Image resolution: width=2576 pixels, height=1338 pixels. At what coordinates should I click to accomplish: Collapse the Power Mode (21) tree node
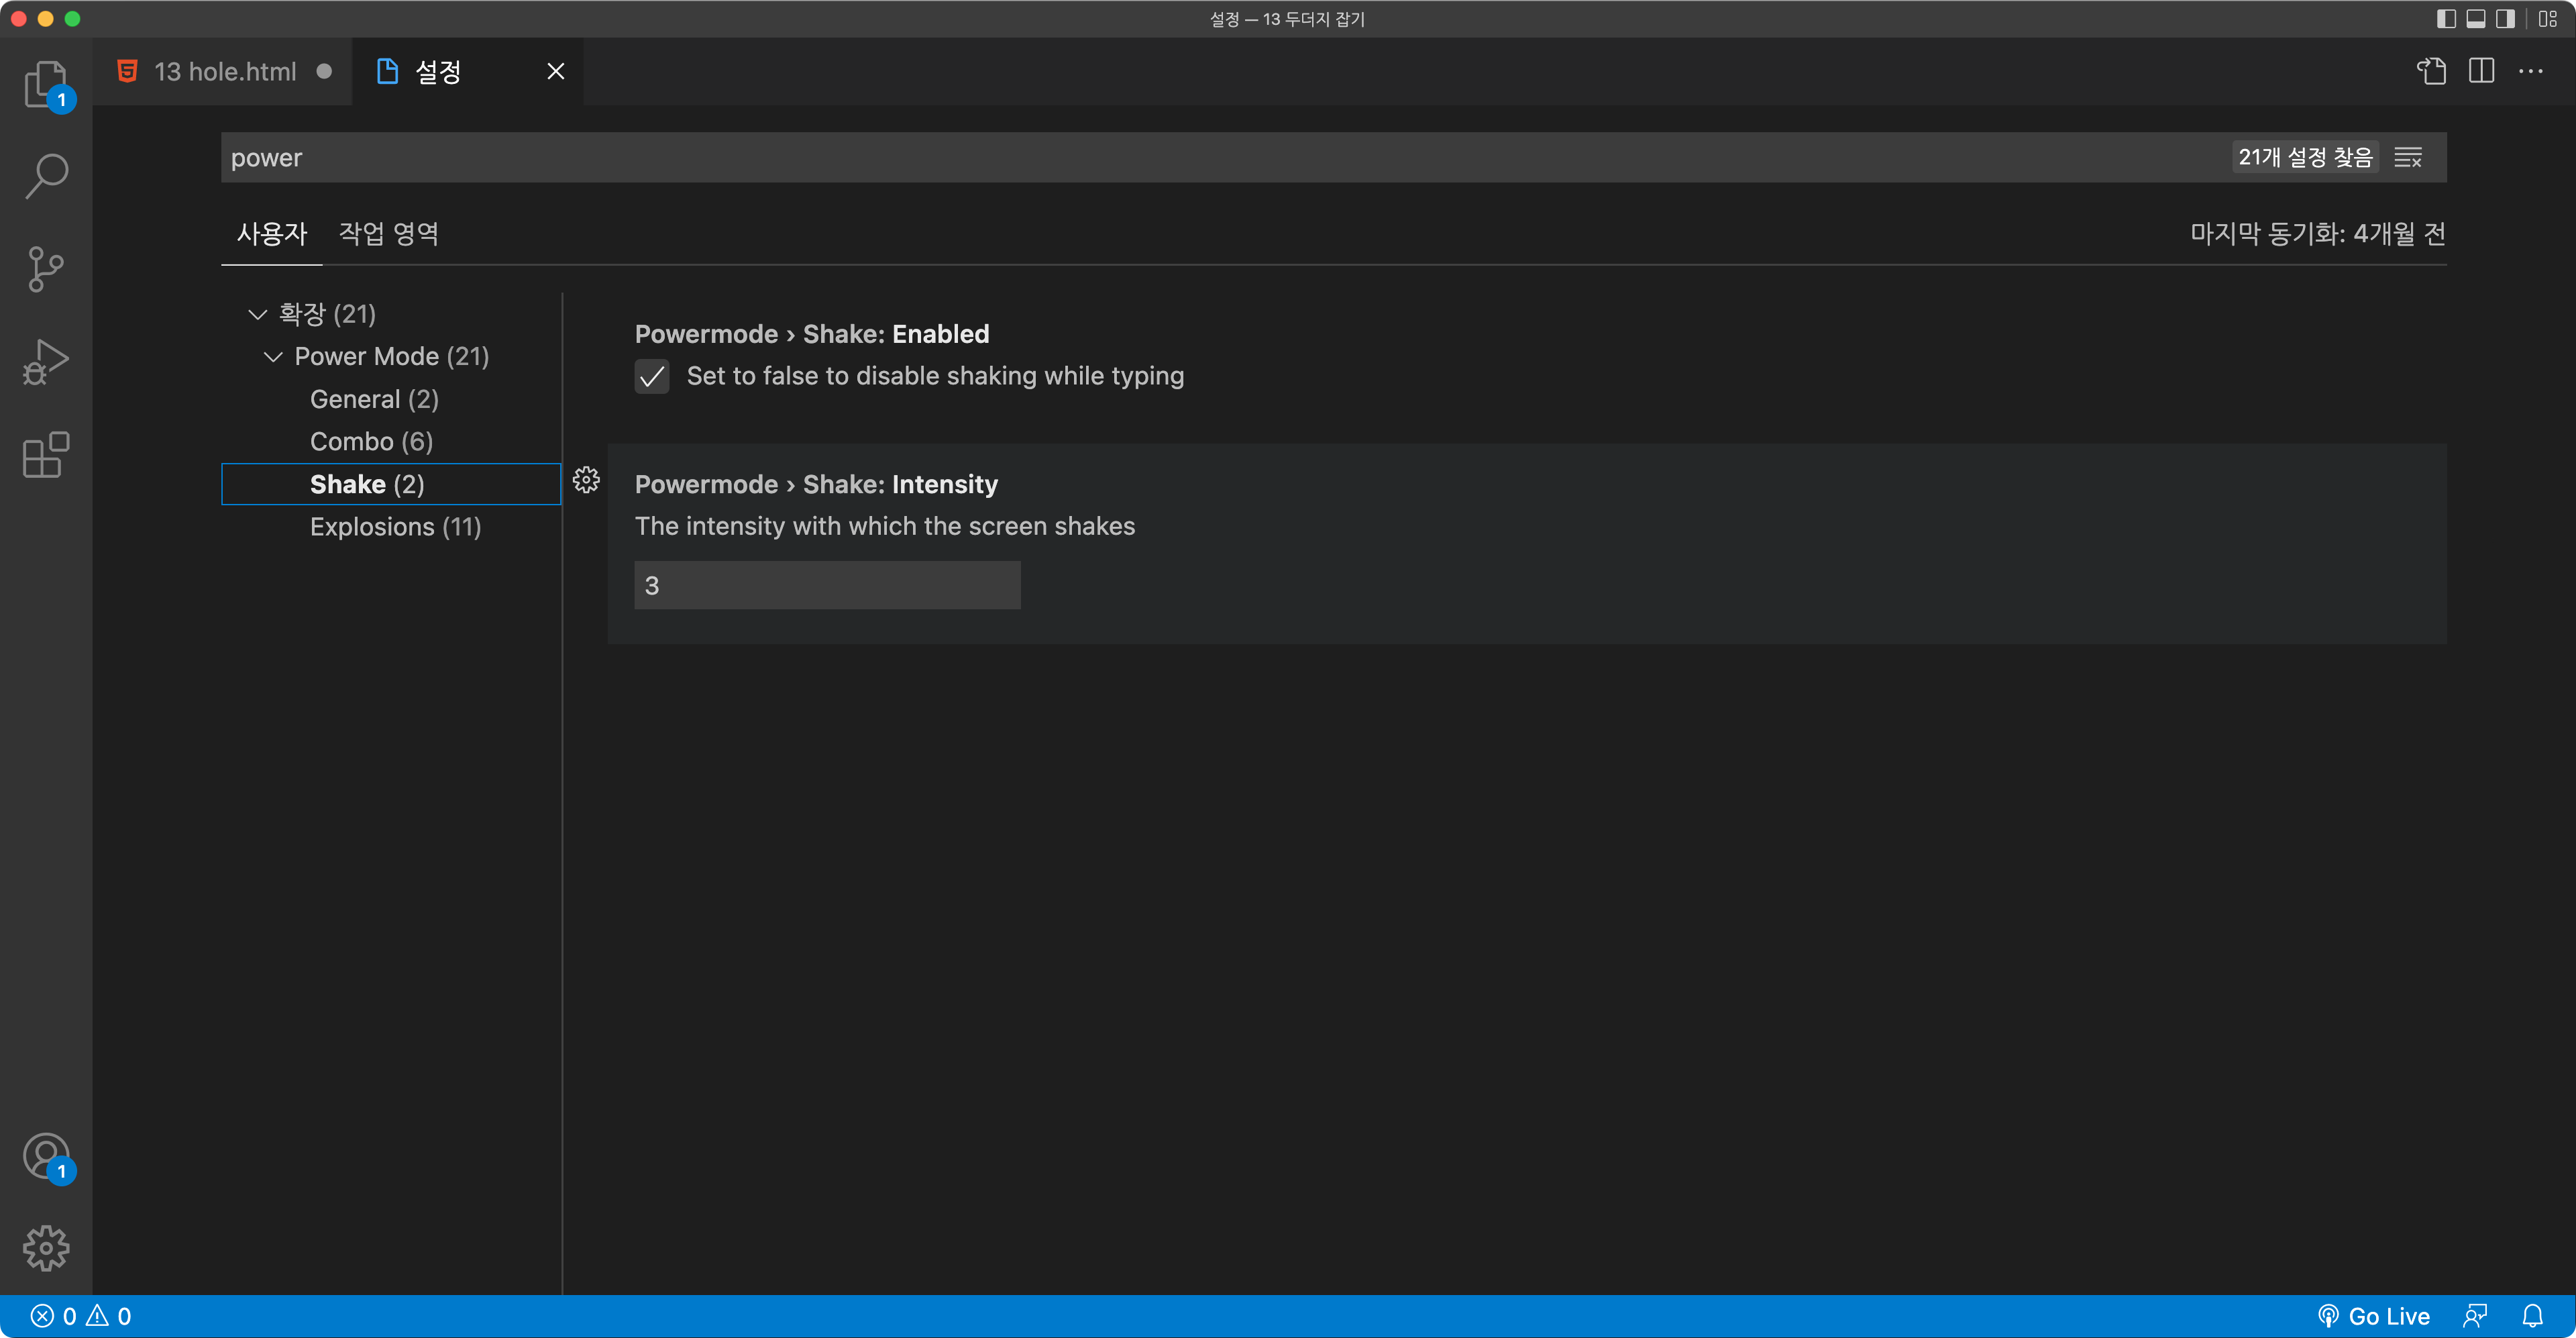click(x=273, y=357)
